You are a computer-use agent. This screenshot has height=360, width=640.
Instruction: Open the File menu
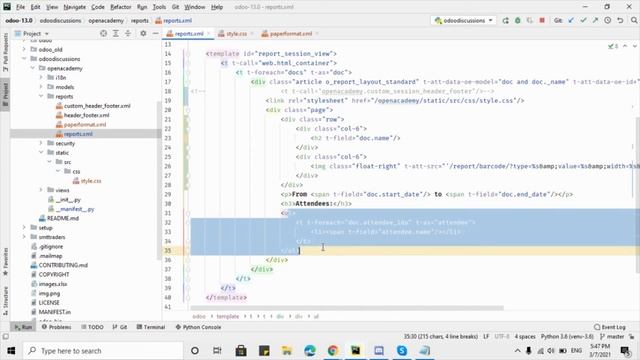pos(20,7)
